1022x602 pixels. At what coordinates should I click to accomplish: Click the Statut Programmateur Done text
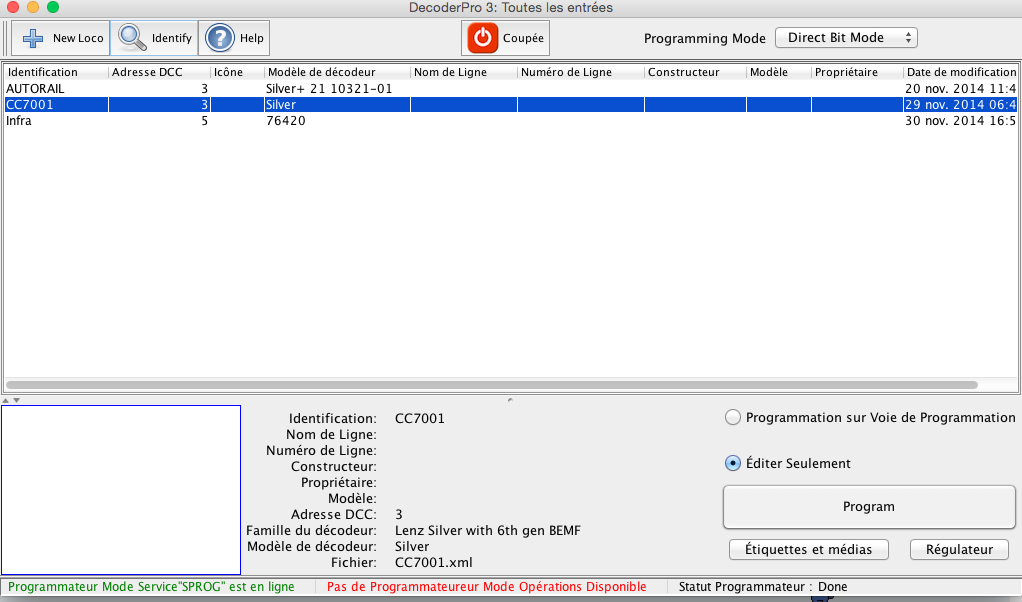(763, 586)
